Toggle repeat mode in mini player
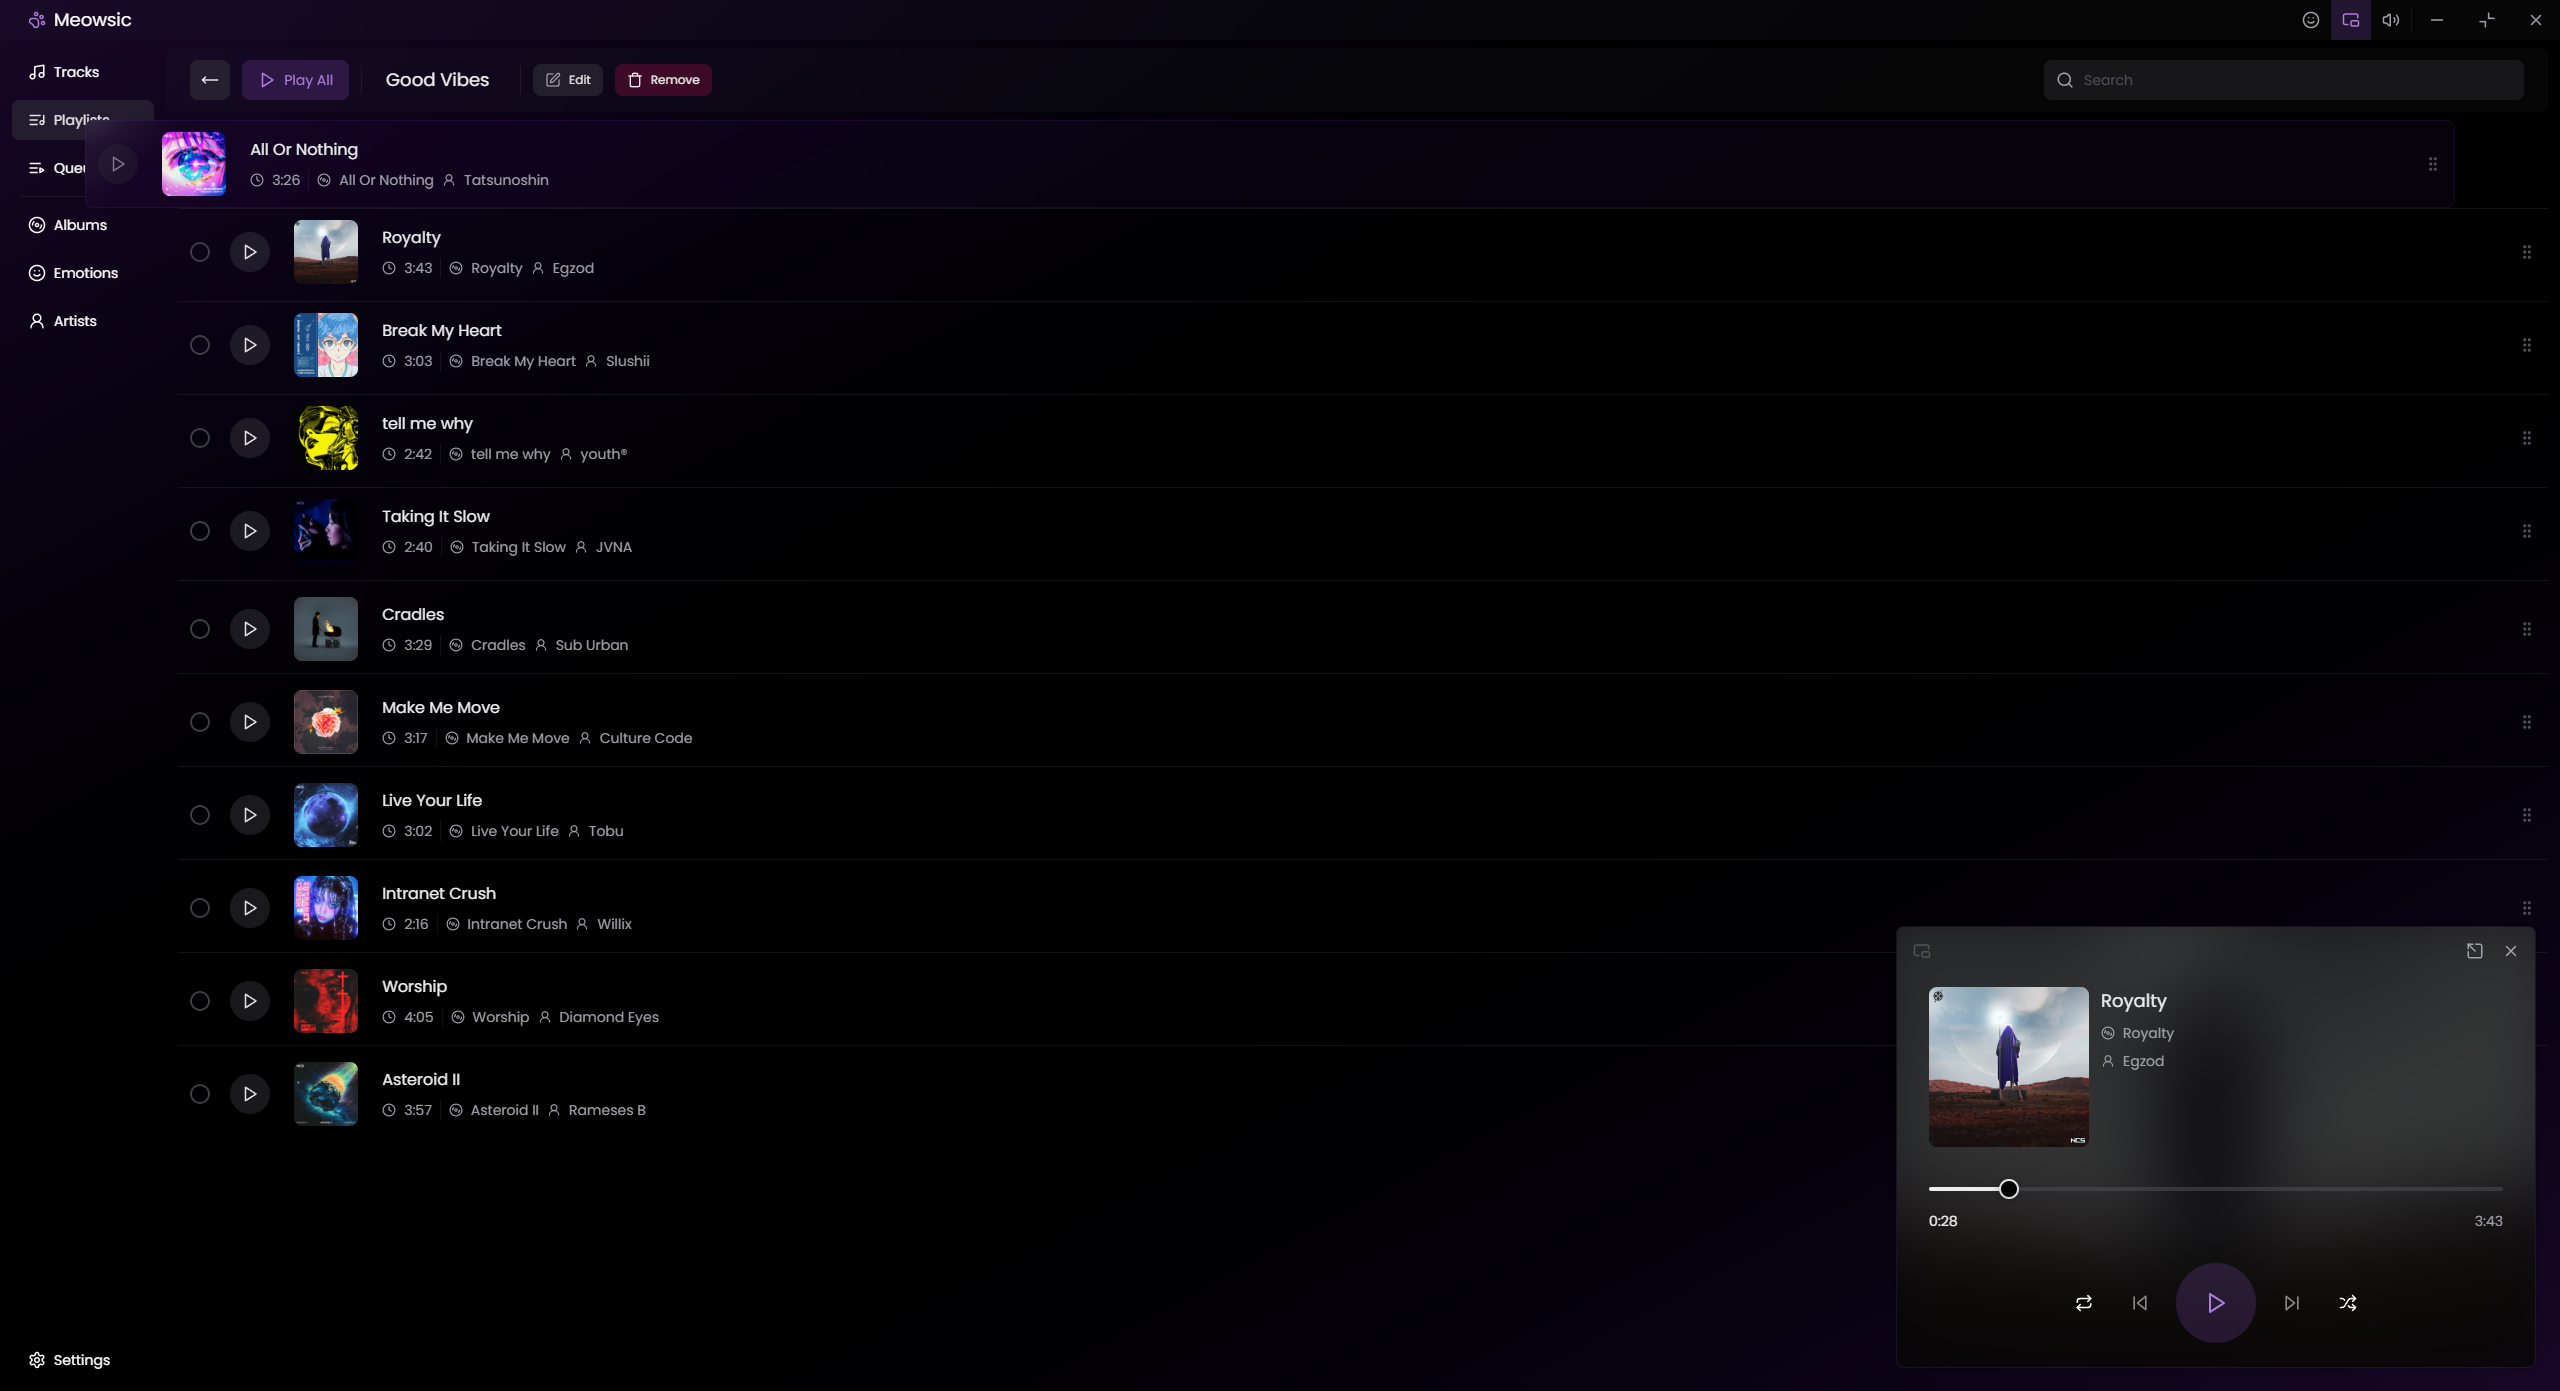2560x1391 pixels. coord(2084,1303)
